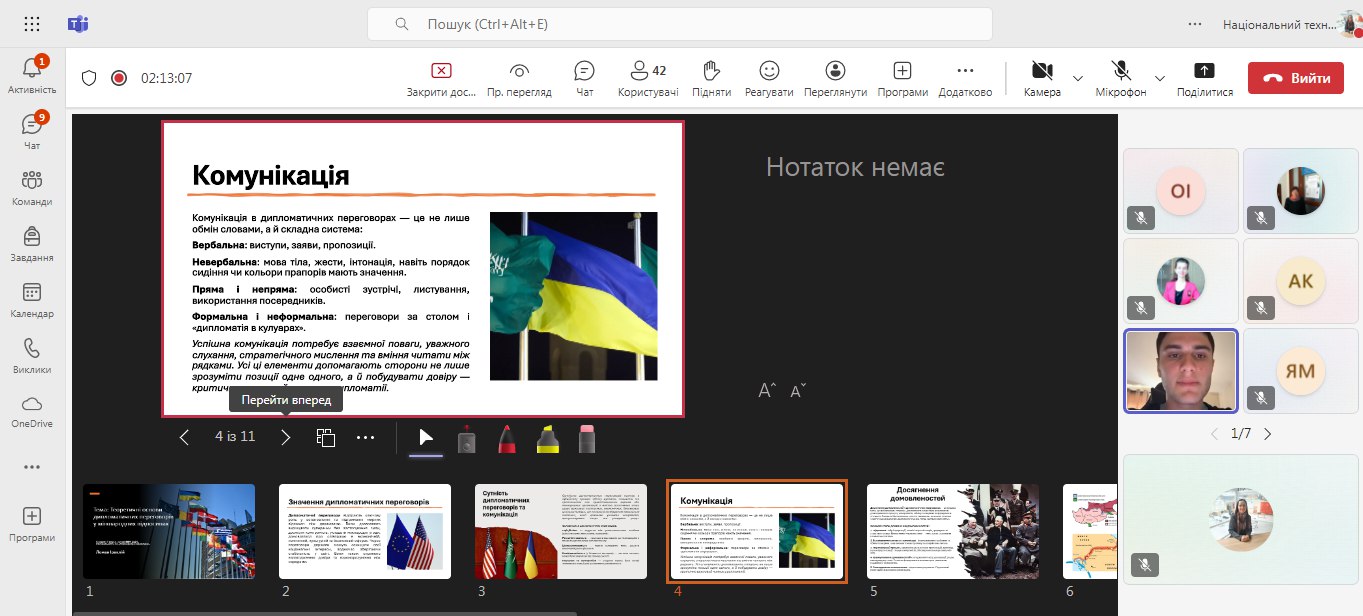
Task: Open Користувачі participants list
Action: click(647, 77)
